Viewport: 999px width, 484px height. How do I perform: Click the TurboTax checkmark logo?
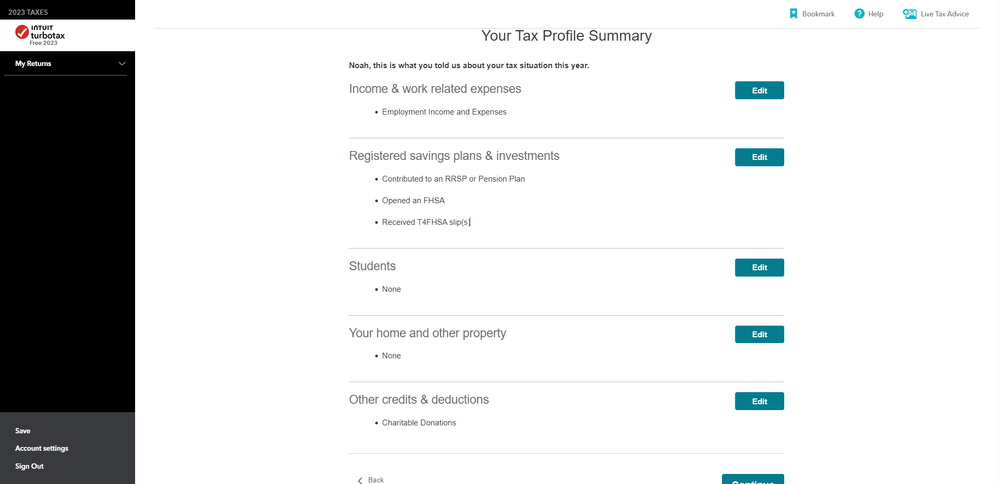[22, 32]
